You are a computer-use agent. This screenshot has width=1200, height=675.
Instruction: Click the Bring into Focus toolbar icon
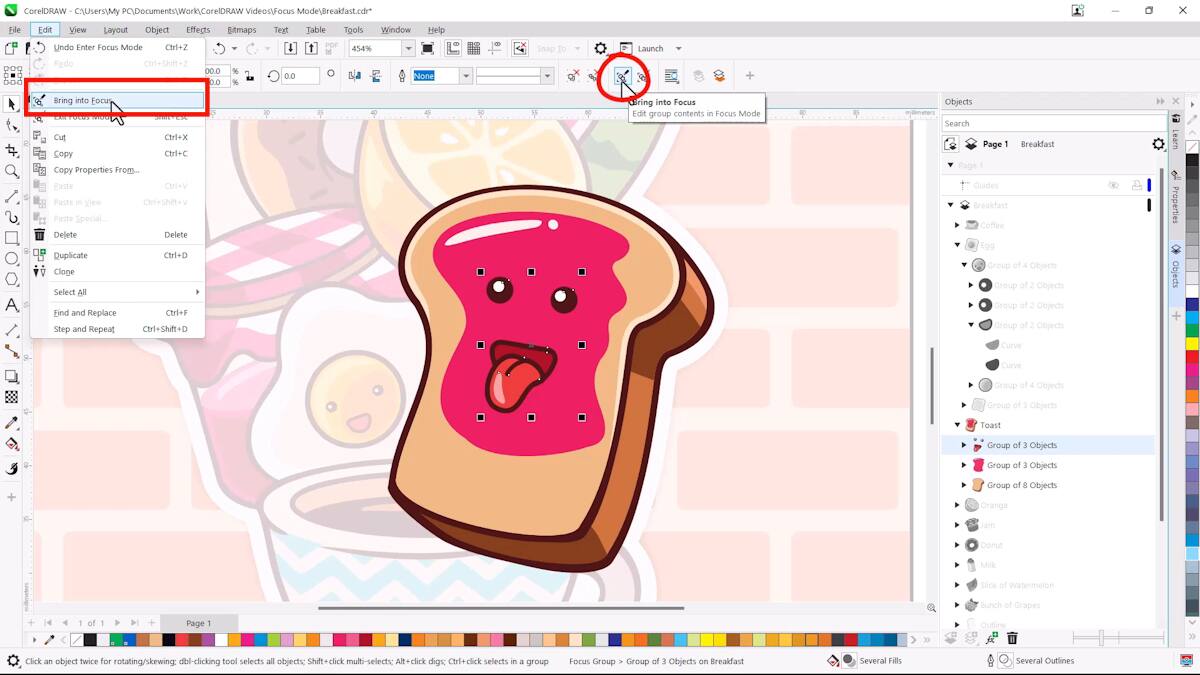[x=622, y=75]
